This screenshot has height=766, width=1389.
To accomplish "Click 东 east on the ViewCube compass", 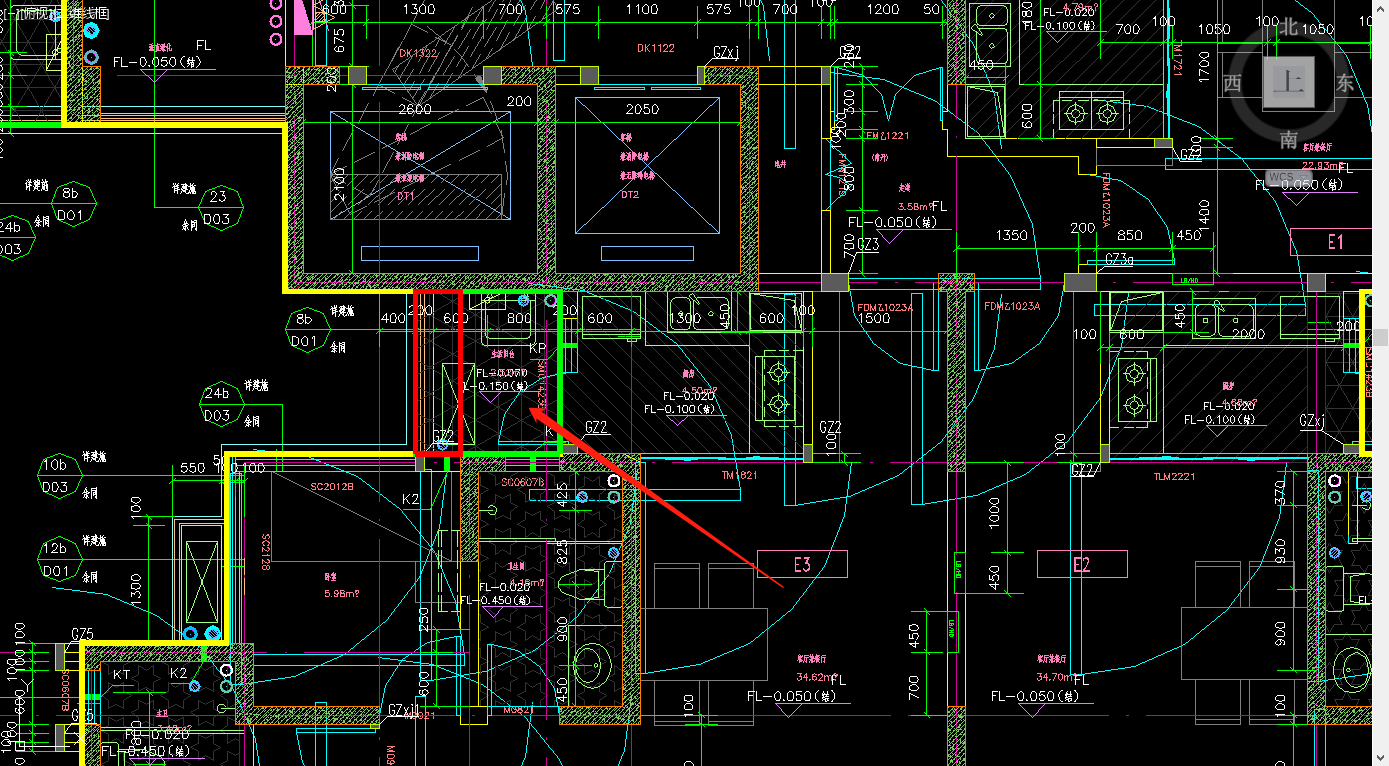I will pos(1345,83).
